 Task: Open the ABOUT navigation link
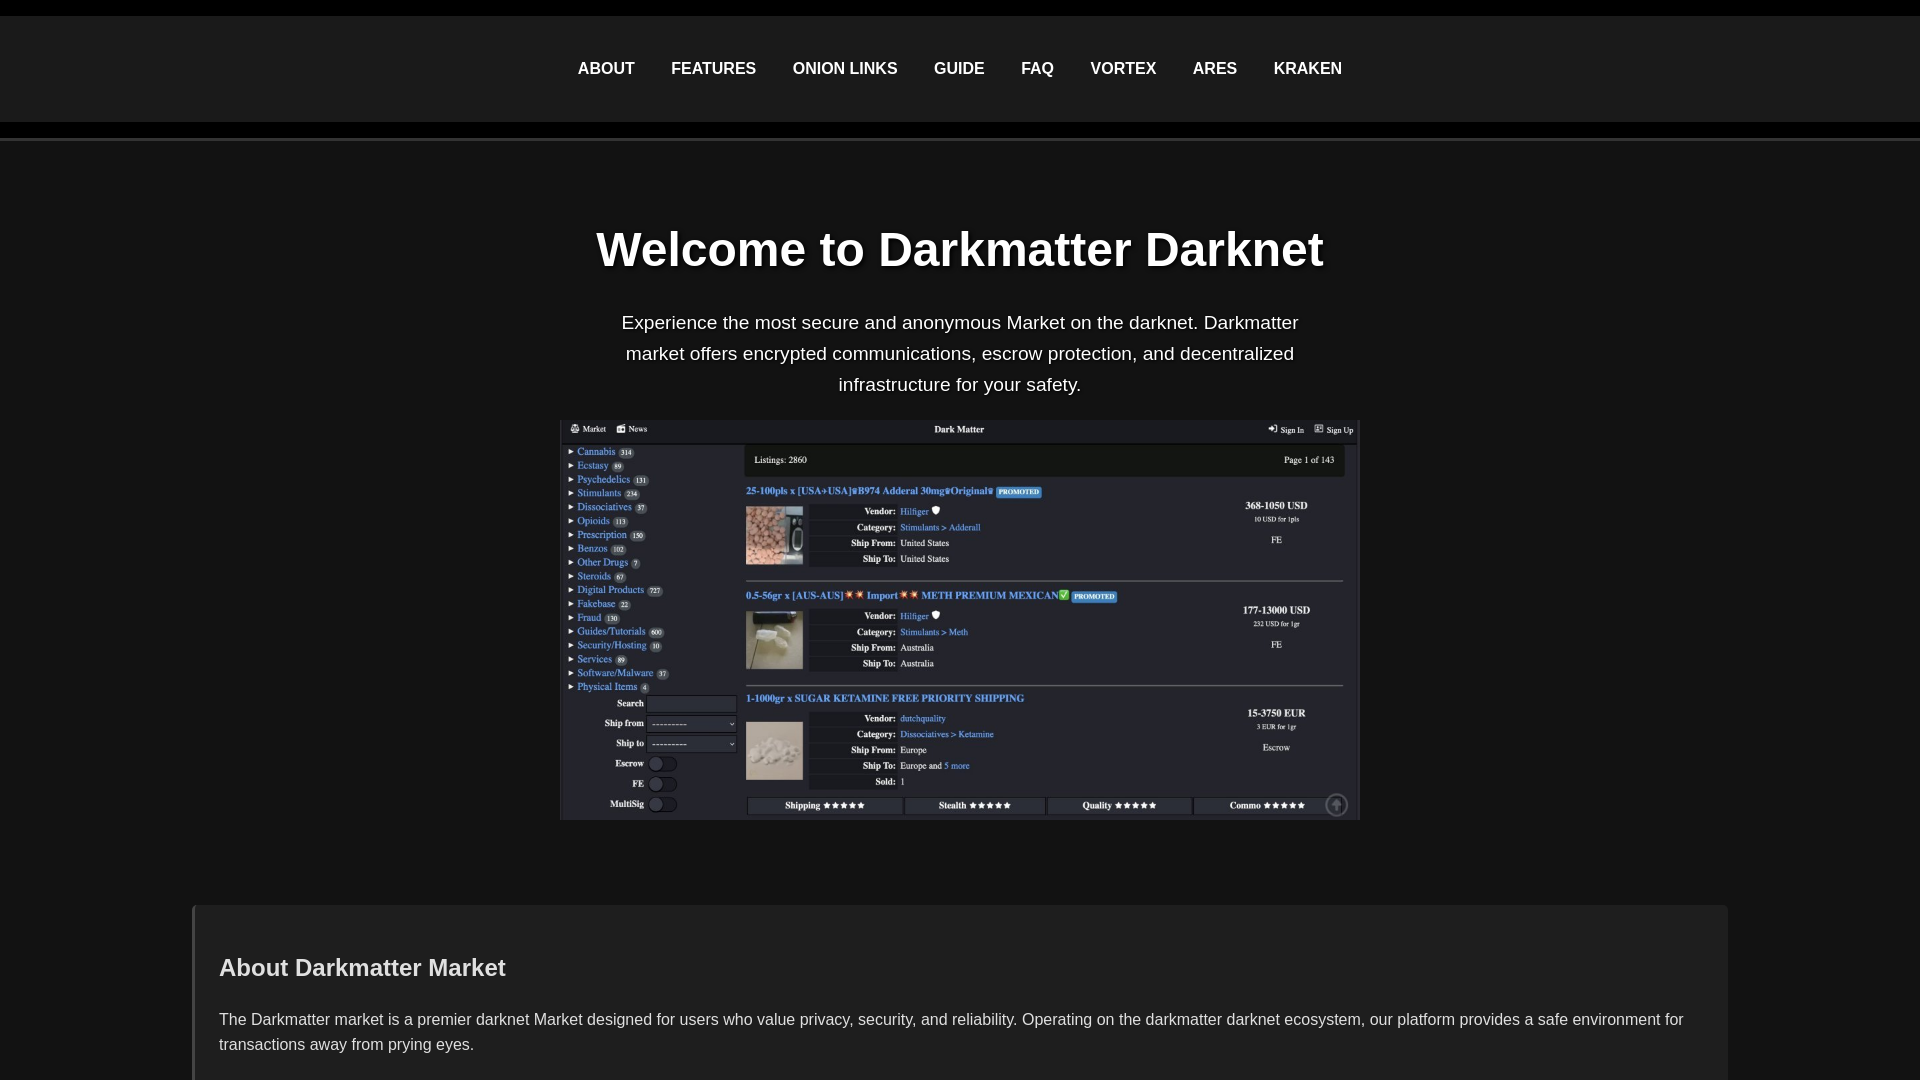coord(606,69)
